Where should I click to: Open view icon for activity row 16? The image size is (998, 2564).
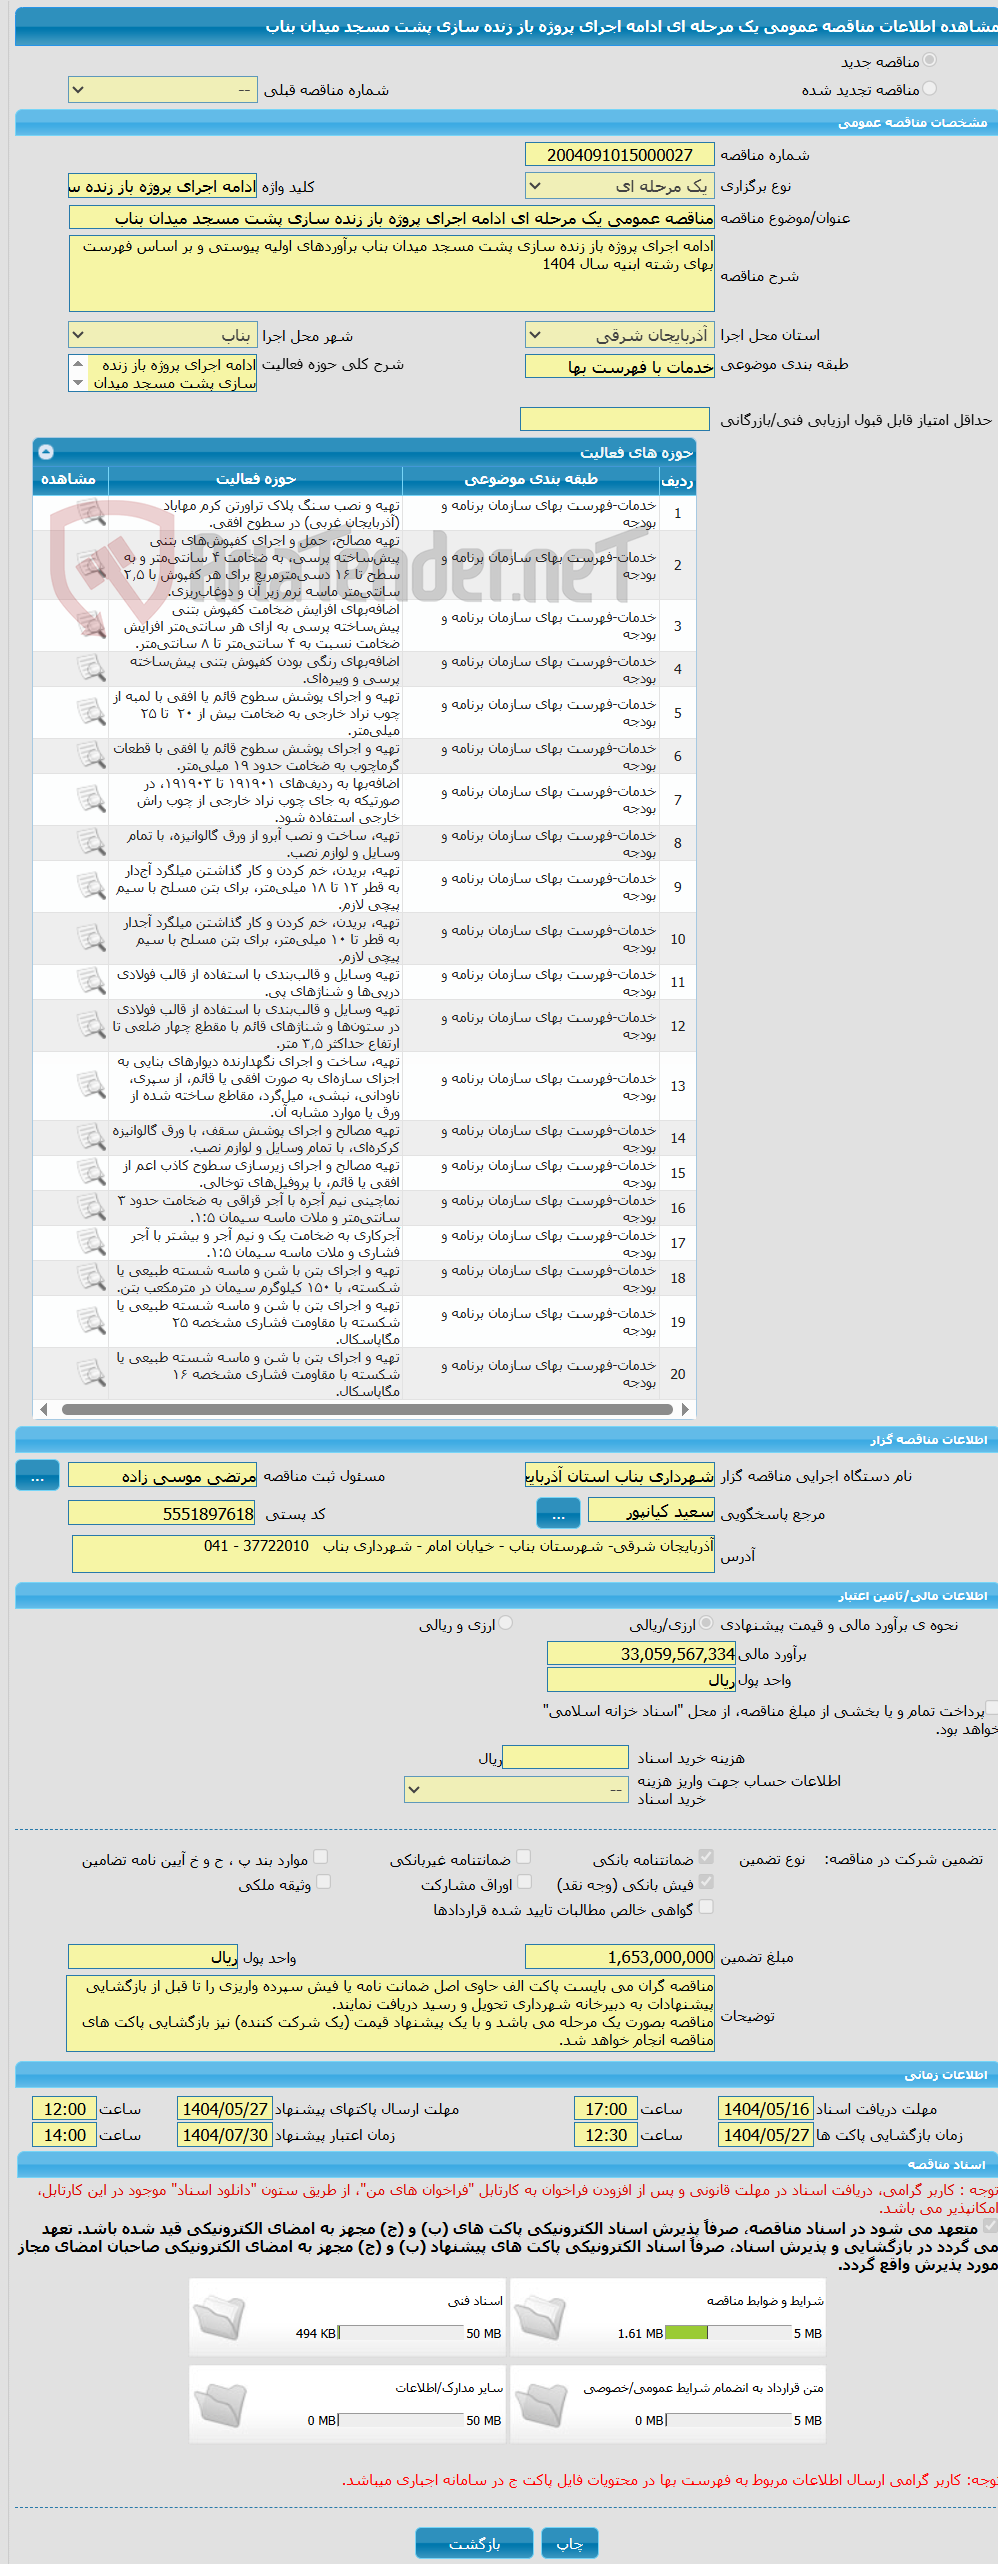click(91, 1208)
